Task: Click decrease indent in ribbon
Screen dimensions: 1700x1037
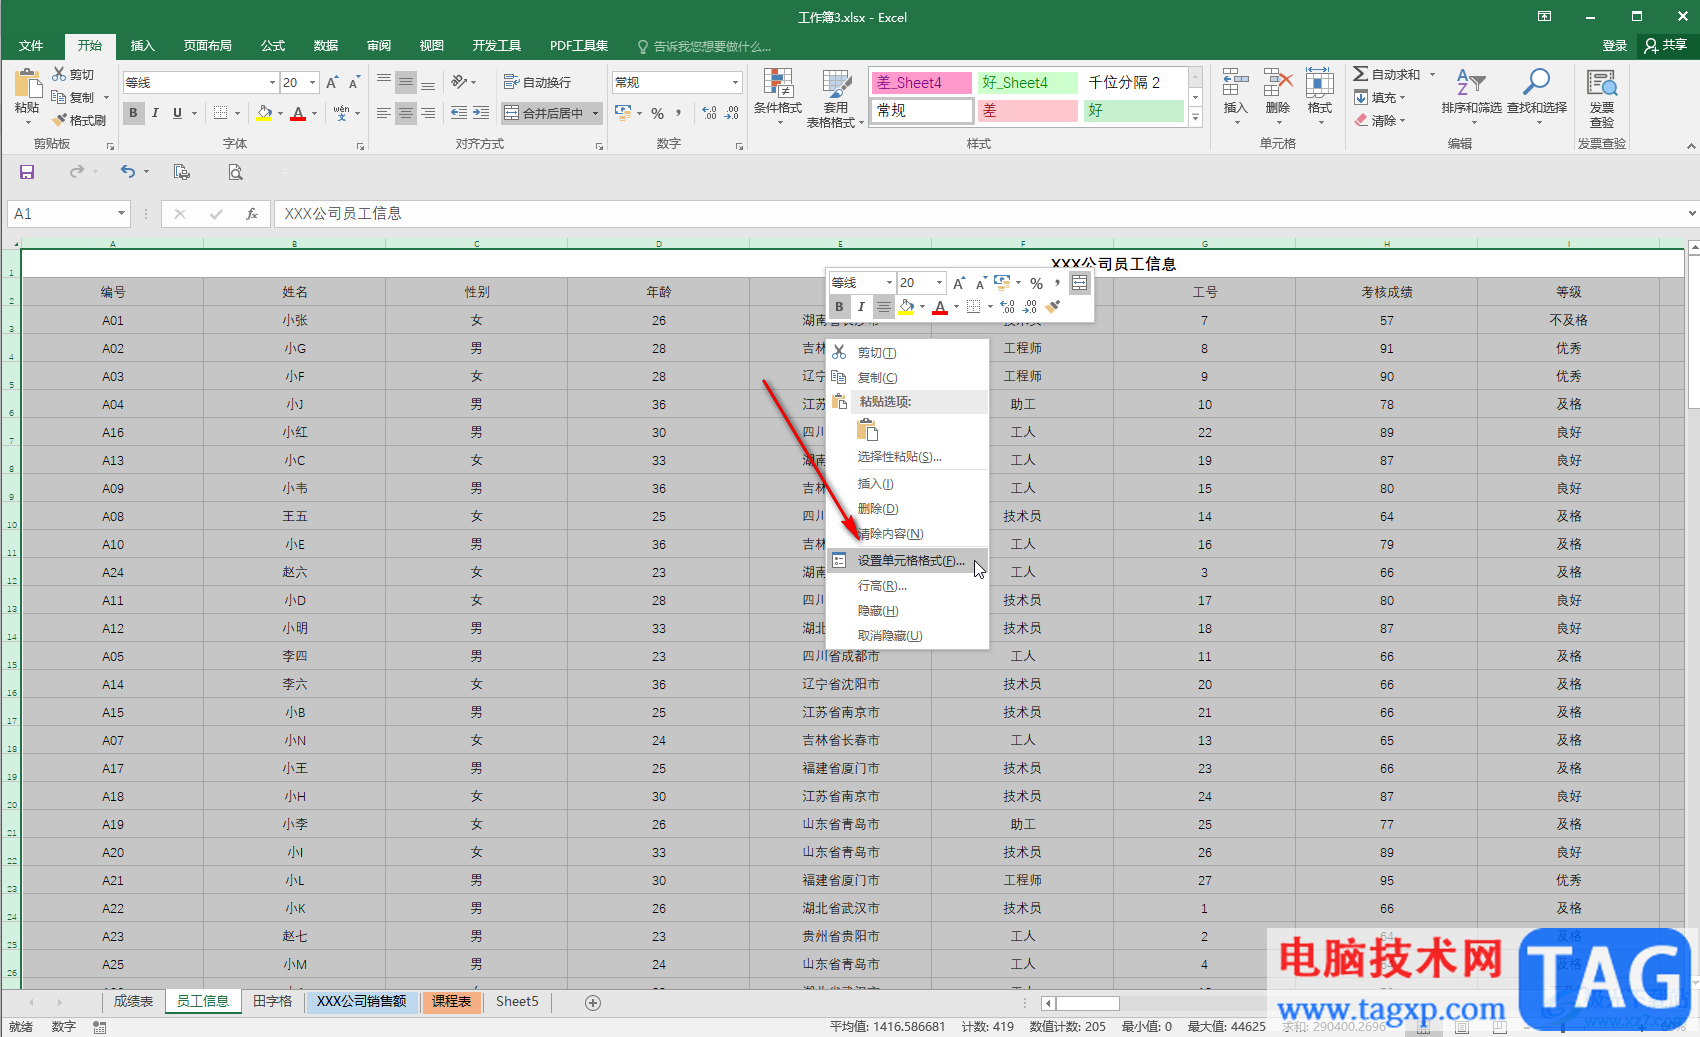Action: coord(459,113)
